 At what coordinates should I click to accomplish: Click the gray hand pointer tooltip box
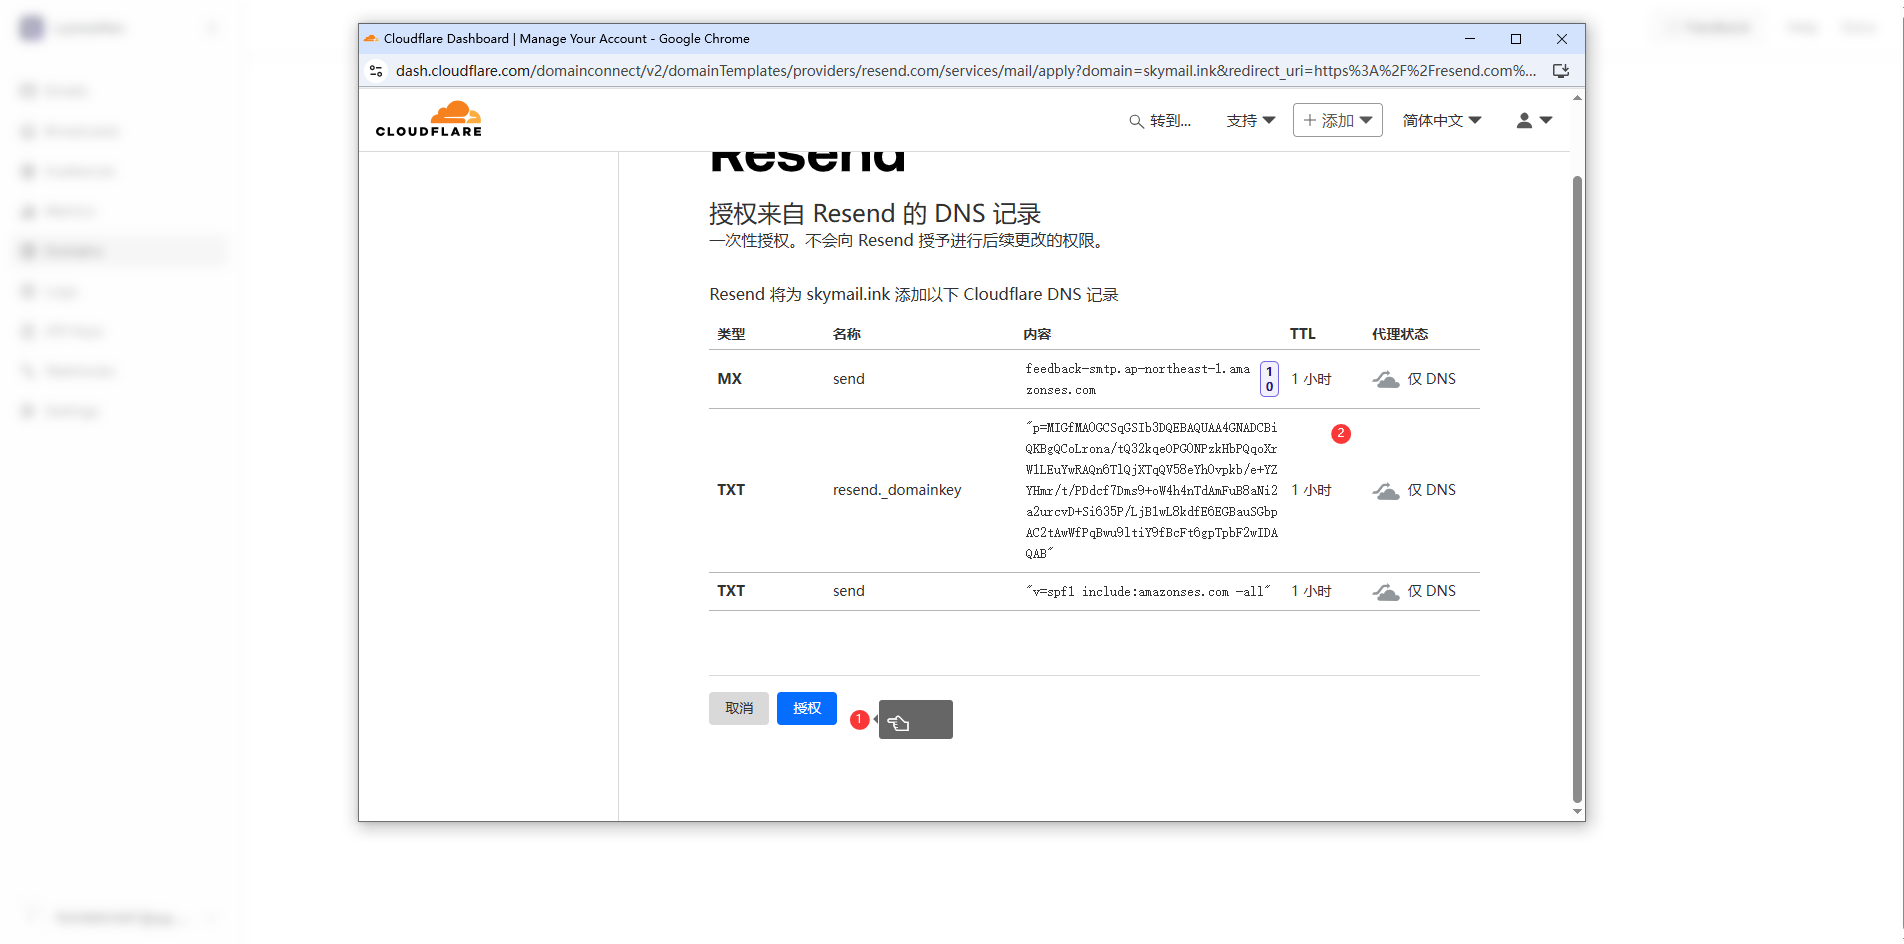point(916,720)
